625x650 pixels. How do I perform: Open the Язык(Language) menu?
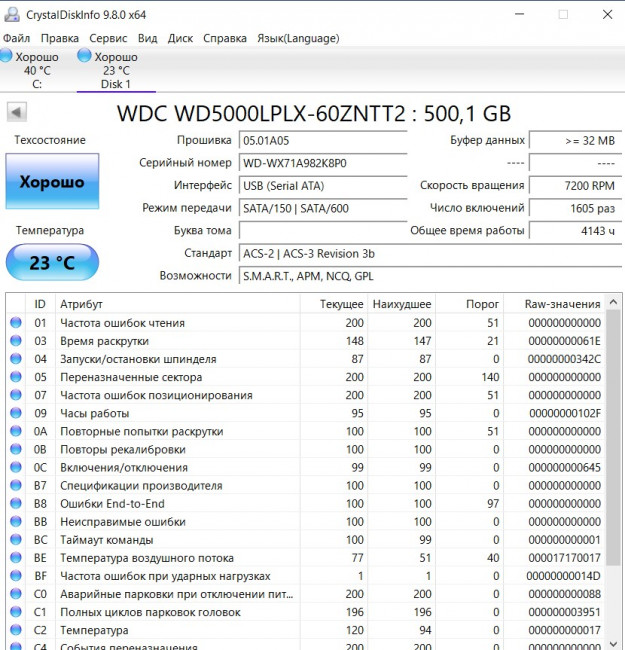tap(298, 39)
